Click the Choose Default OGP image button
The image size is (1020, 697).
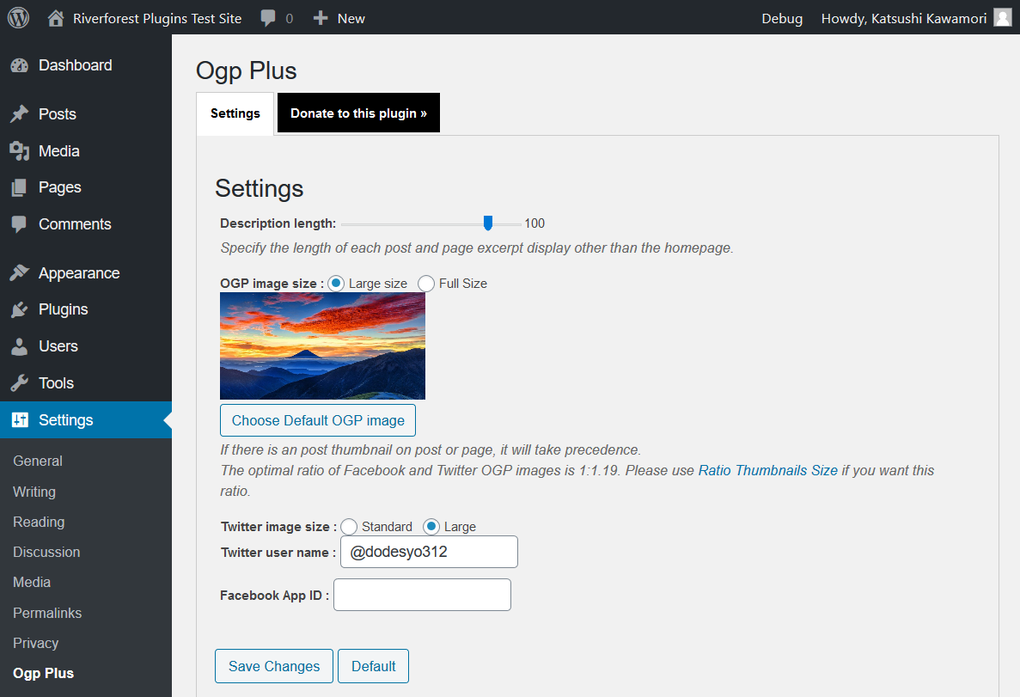[317, 420]
